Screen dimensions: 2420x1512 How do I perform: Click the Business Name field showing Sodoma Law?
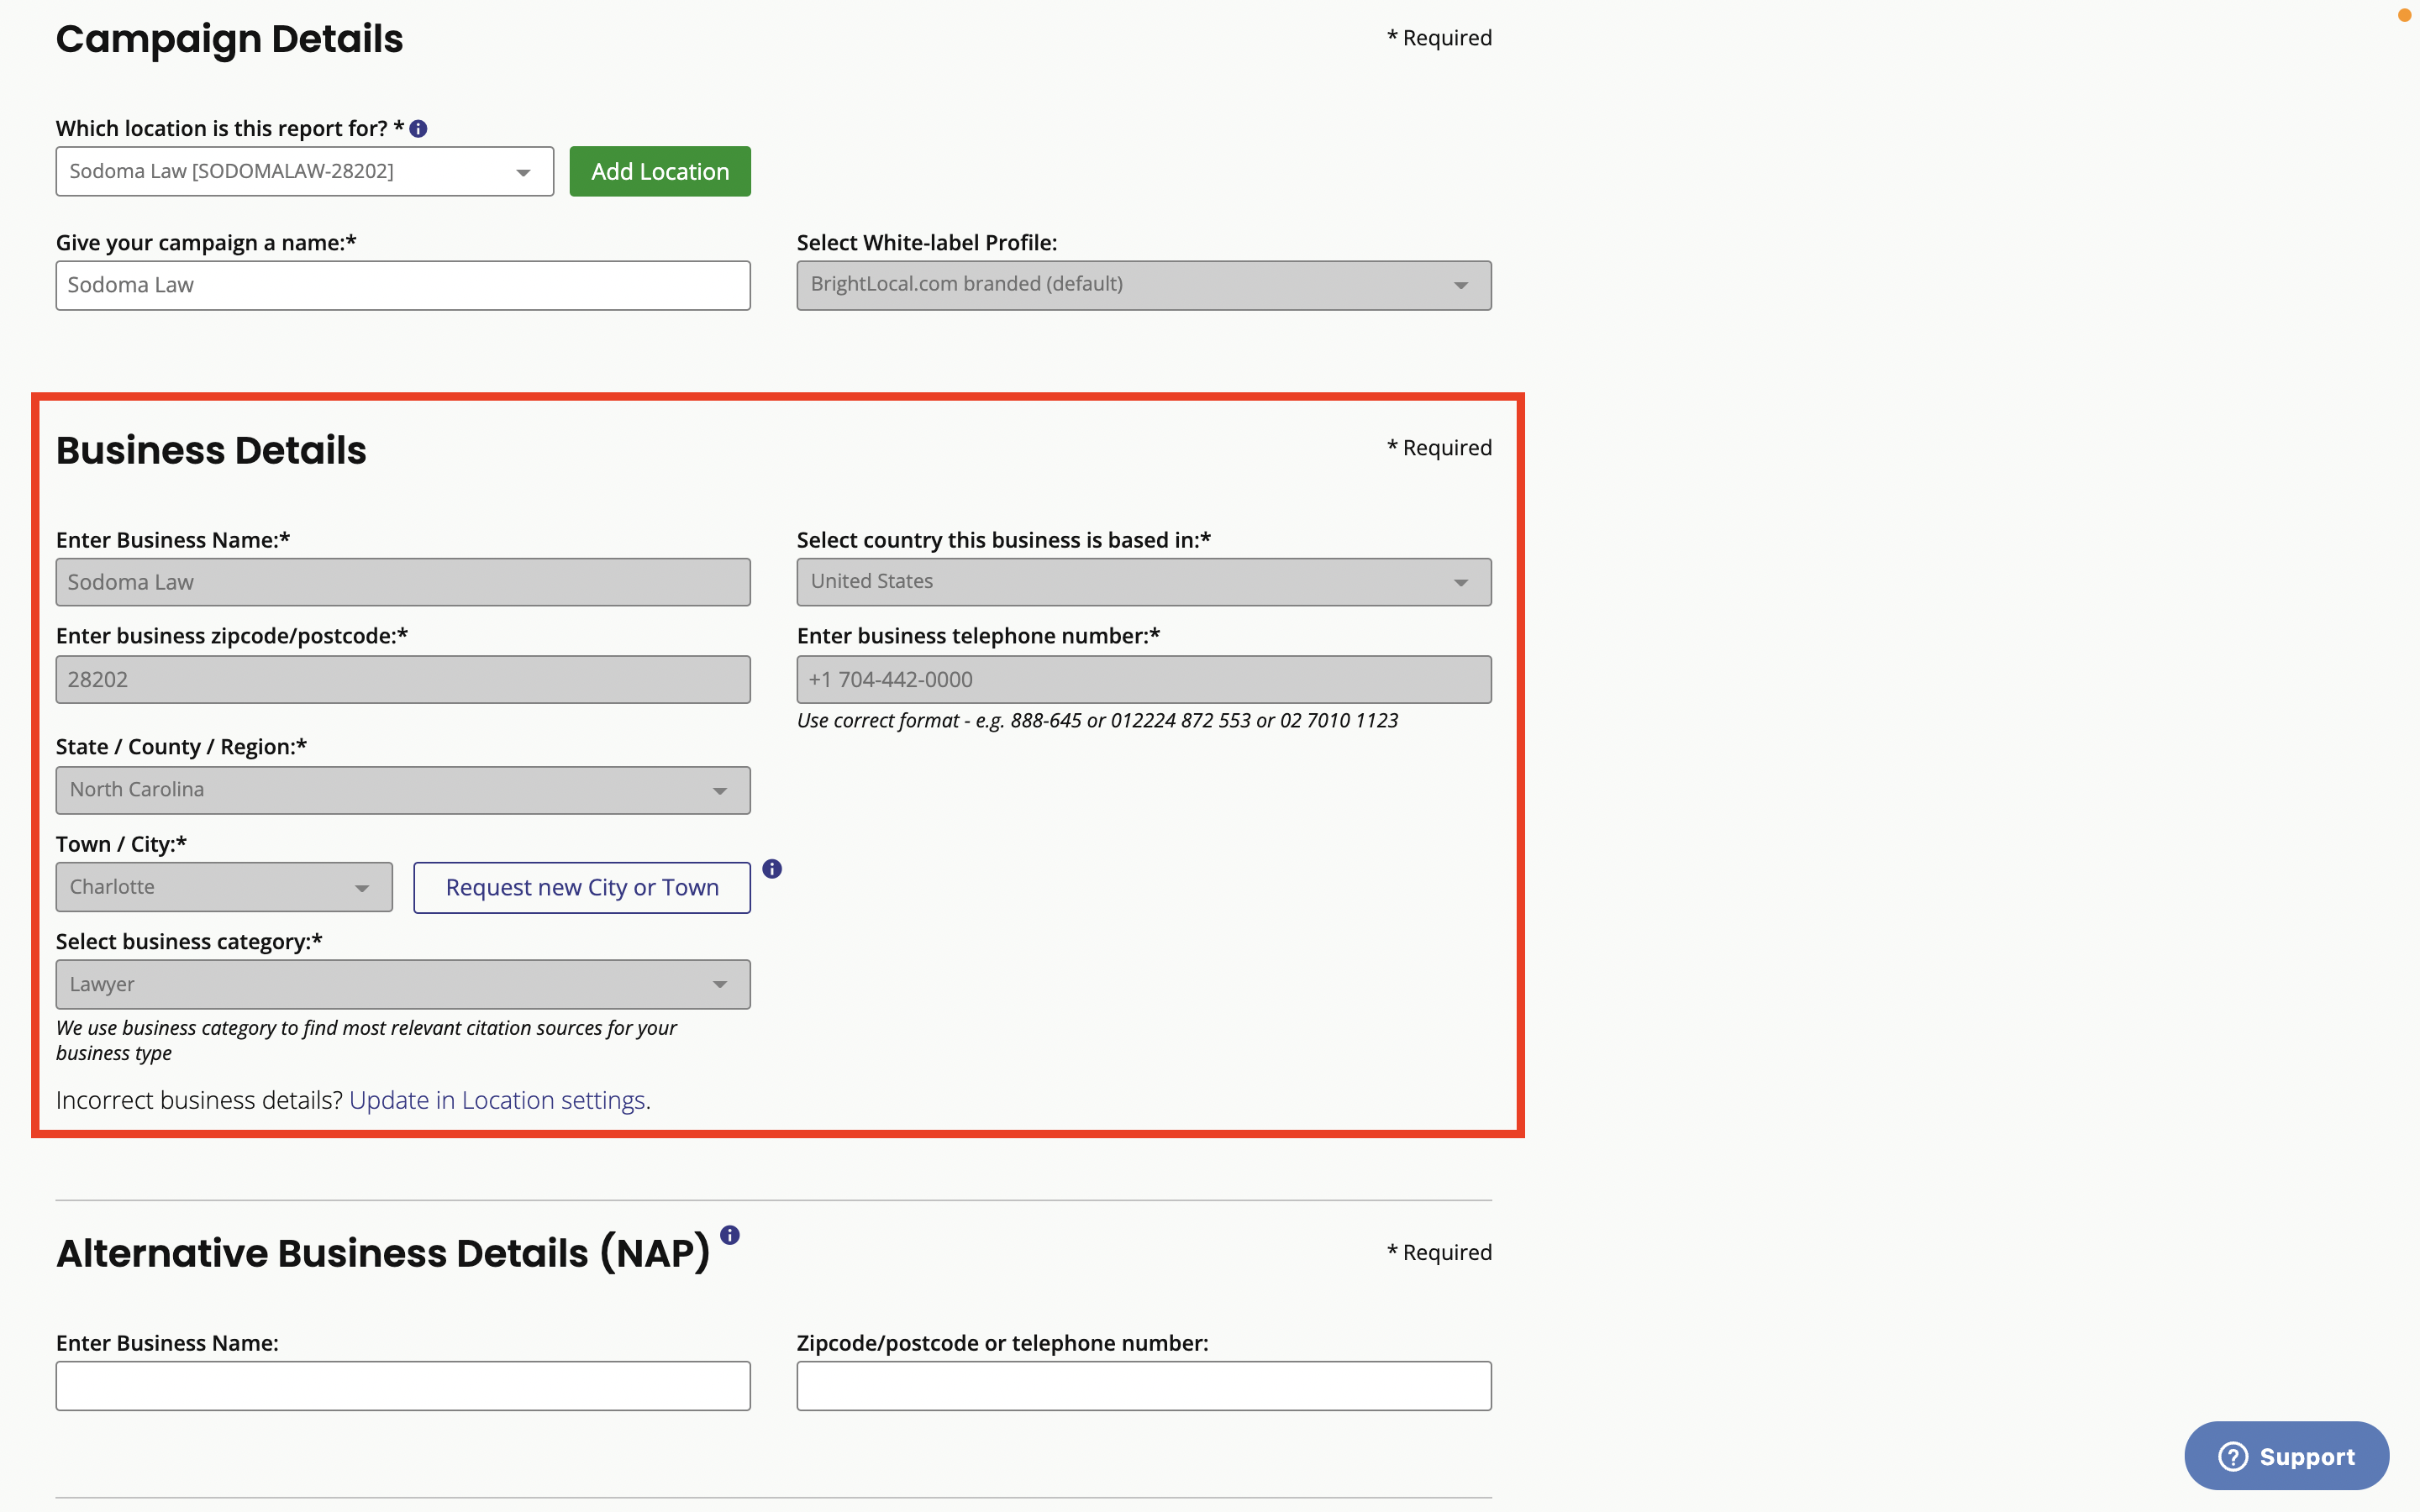click(x=403, y=582)
